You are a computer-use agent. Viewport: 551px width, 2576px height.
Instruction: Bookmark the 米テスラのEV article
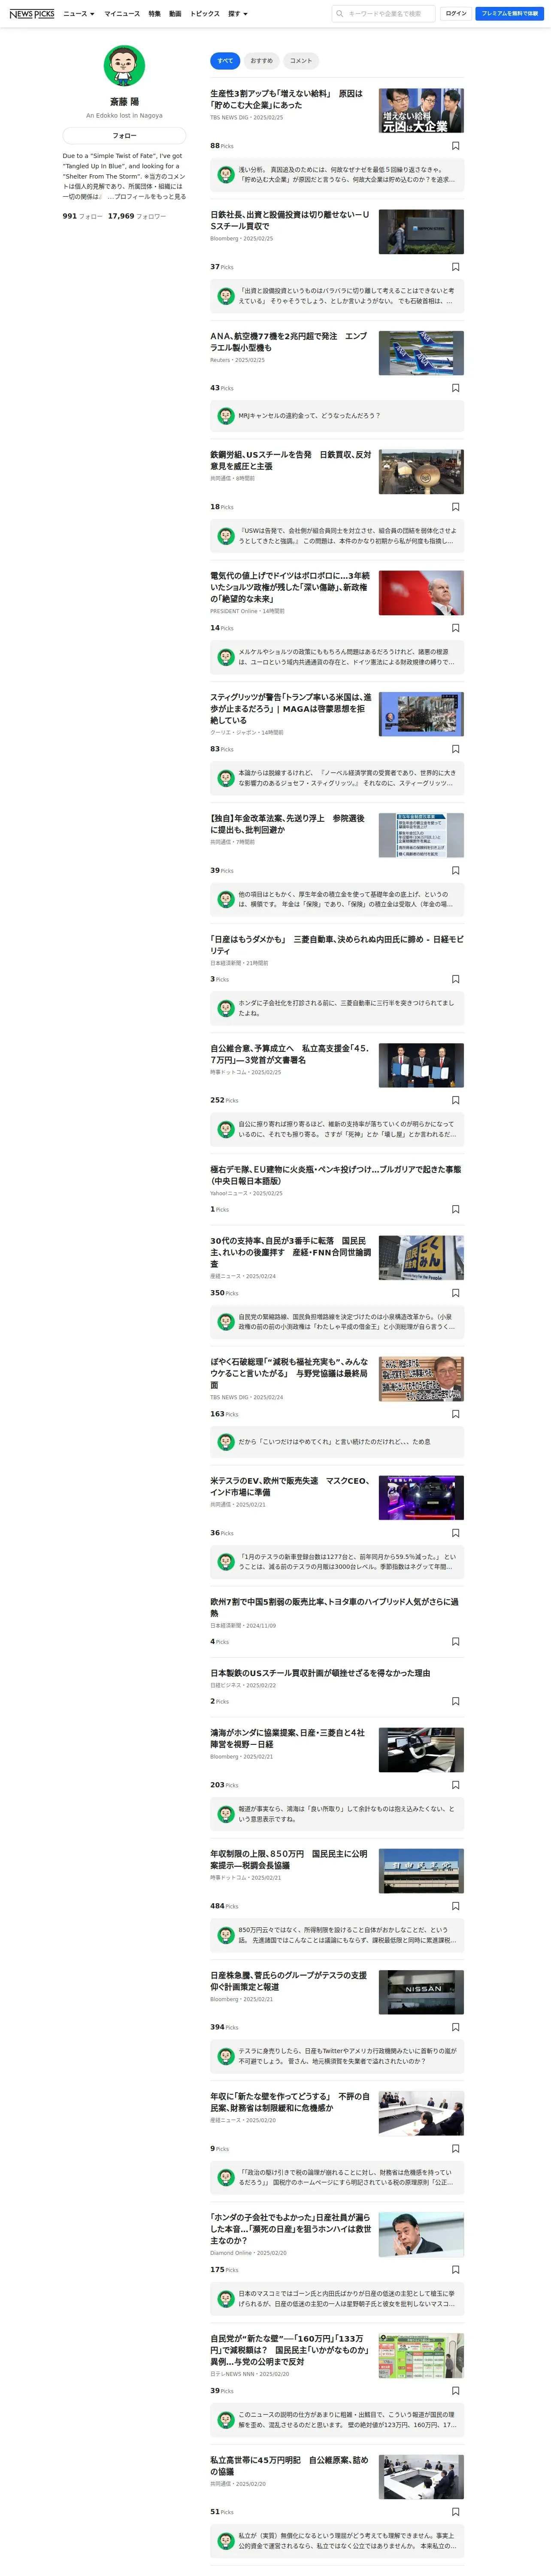pyautogui.click(x=456, y=1533)
